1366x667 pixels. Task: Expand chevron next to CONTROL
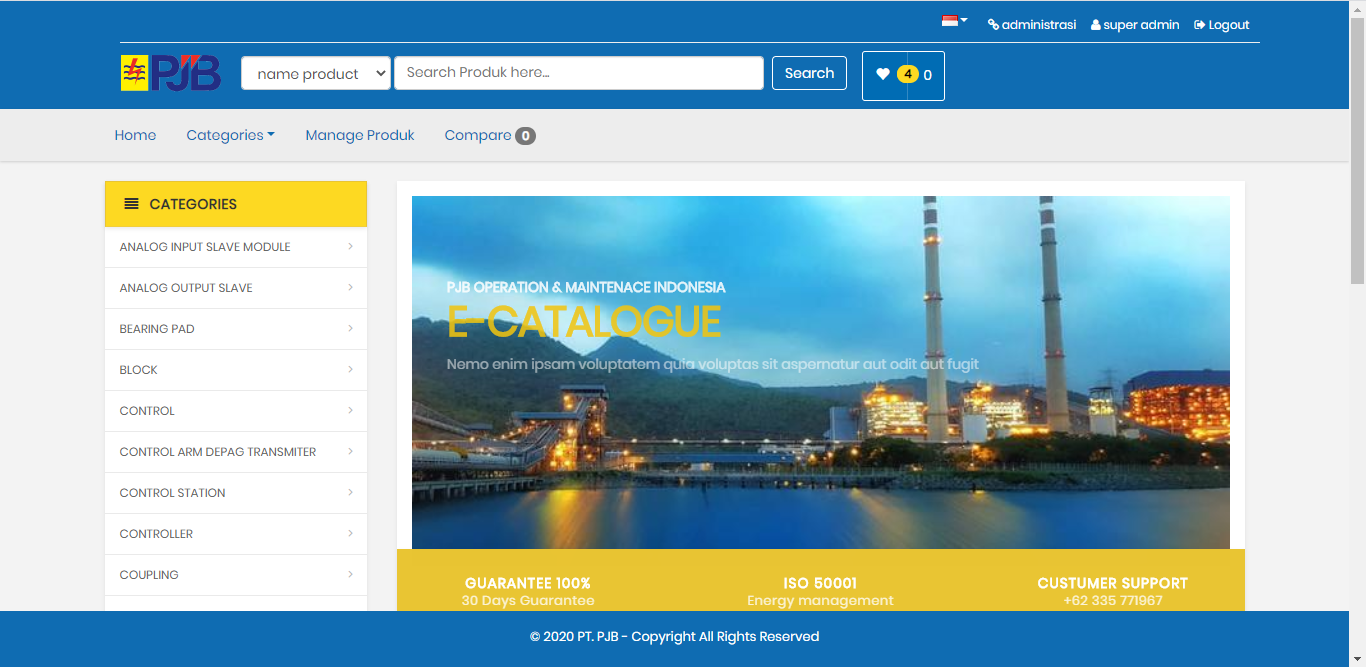(350, 410)
